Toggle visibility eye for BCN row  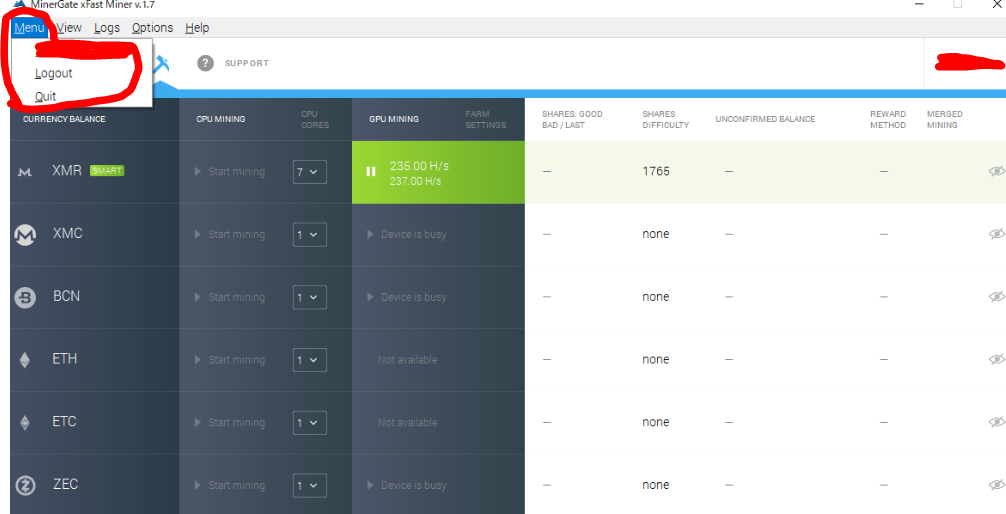(x=996, y=297)
